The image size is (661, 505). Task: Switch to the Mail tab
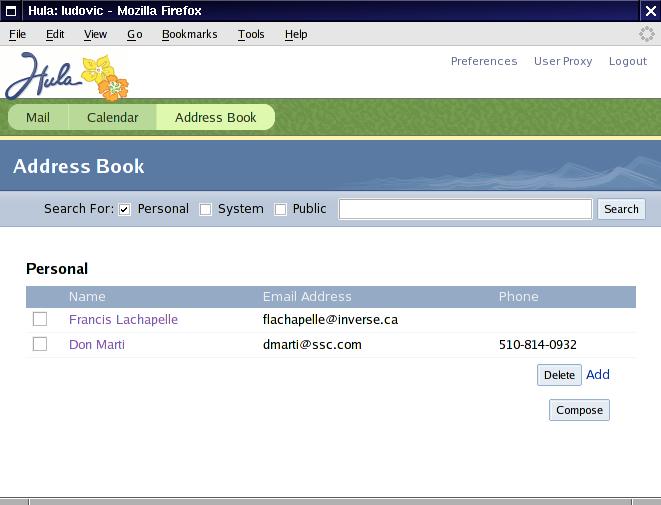[x=38, y=117]
